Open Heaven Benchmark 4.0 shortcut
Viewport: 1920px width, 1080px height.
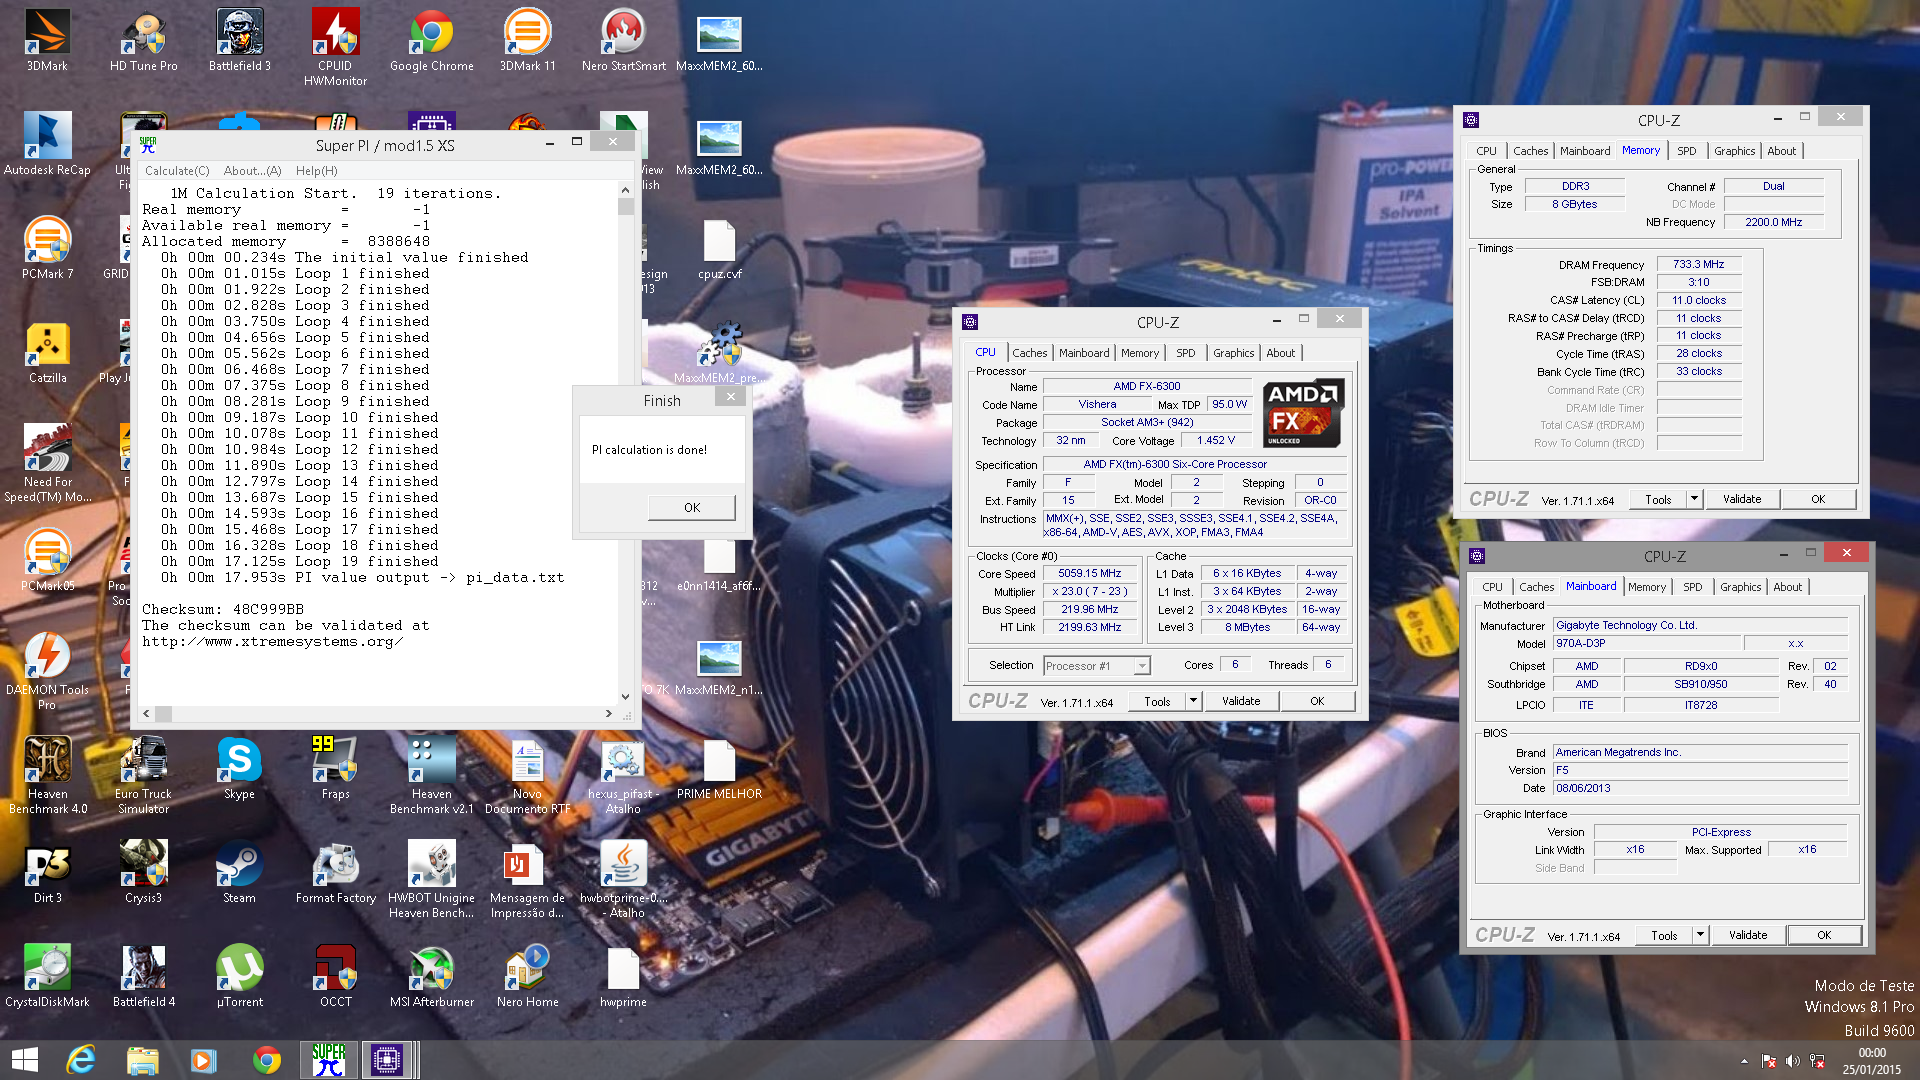tap(47, 775)
